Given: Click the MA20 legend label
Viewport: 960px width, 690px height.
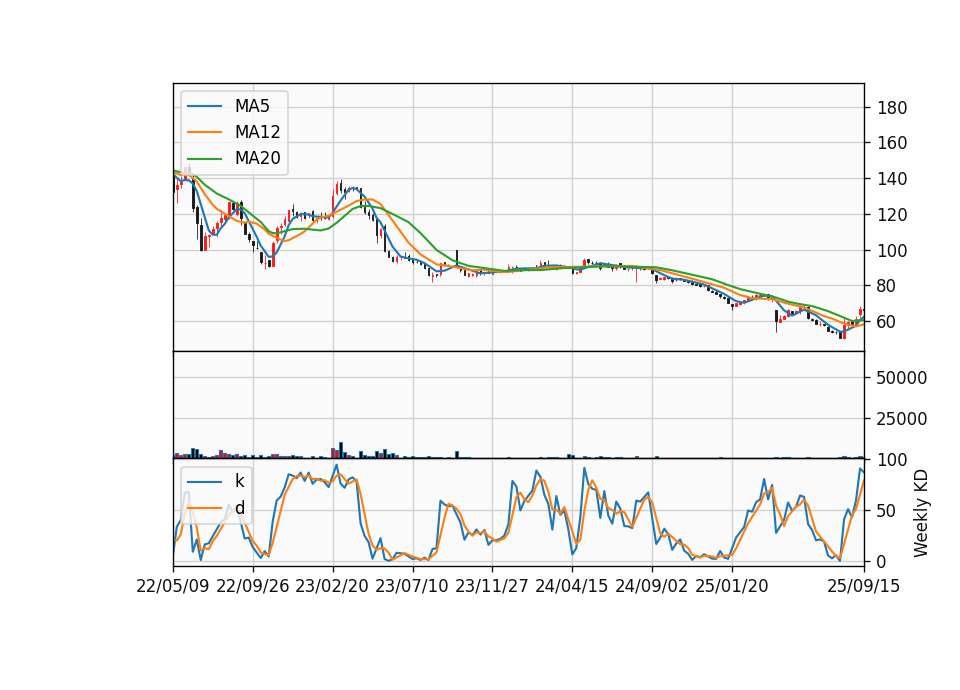Looking at the screenshot, I should click(x=257, y=158).
